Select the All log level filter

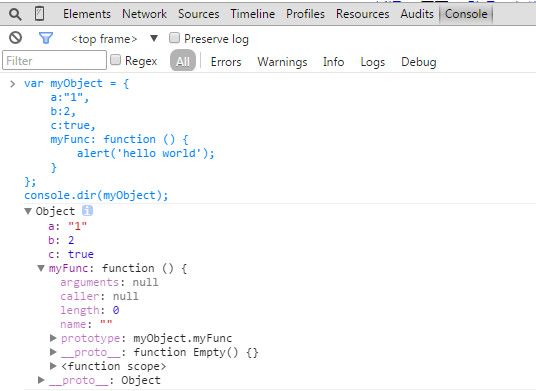183,61
